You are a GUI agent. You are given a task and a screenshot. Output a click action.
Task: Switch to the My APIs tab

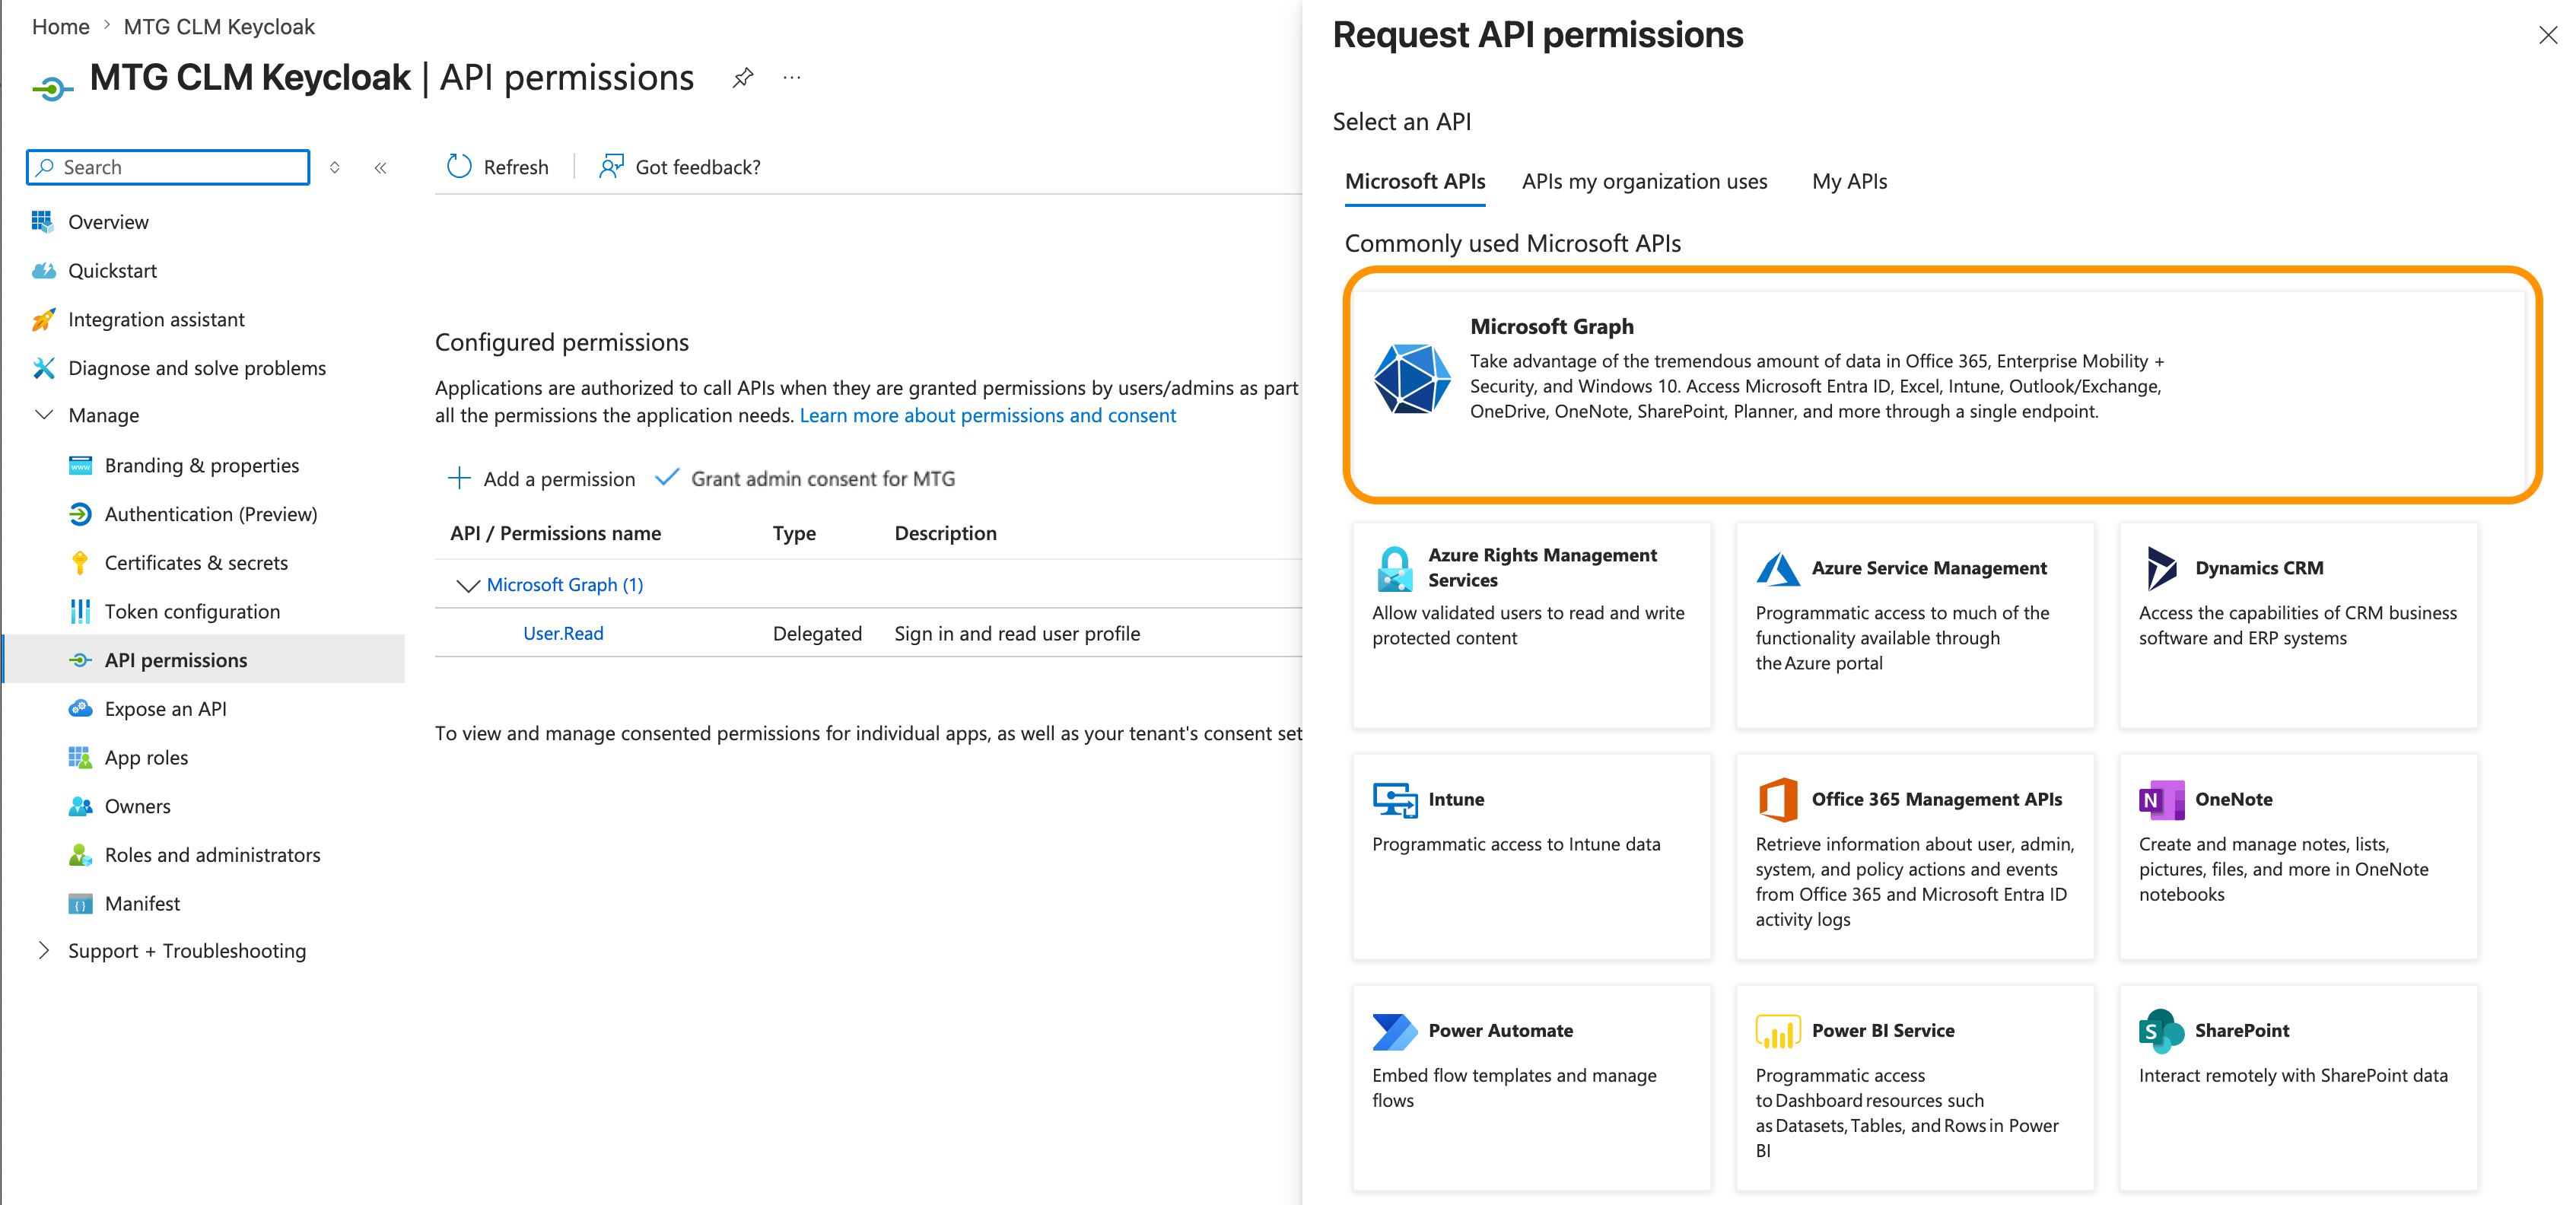(1849, 181)
